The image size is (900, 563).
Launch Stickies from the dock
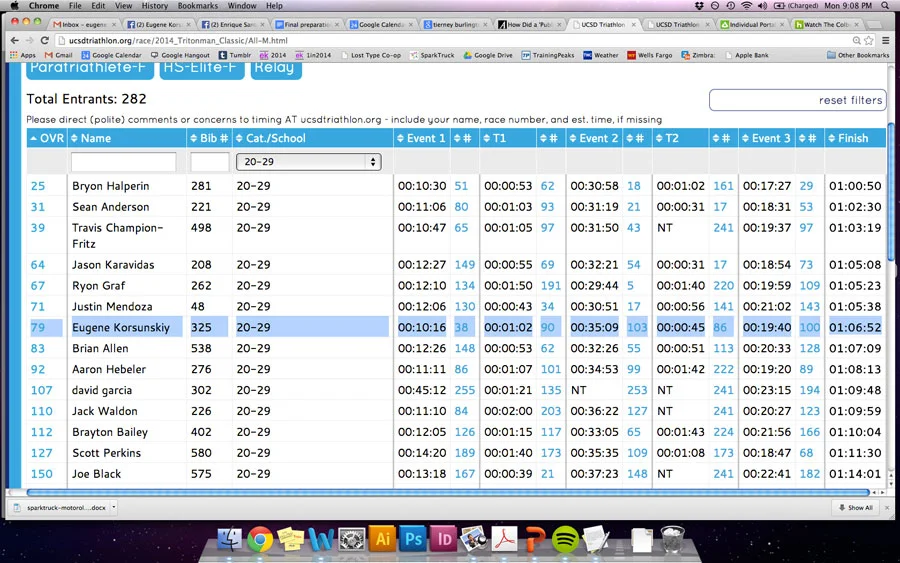click(290, 539)
